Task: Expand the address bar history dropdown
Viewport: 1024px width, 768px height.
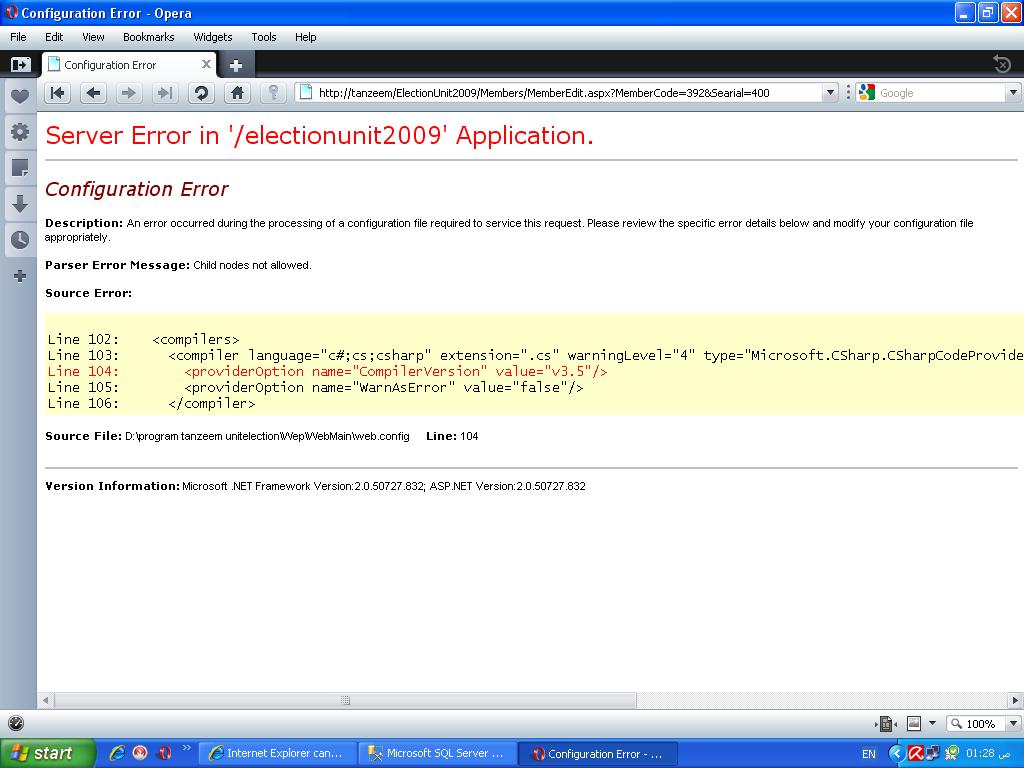Action: click(830, 93)
